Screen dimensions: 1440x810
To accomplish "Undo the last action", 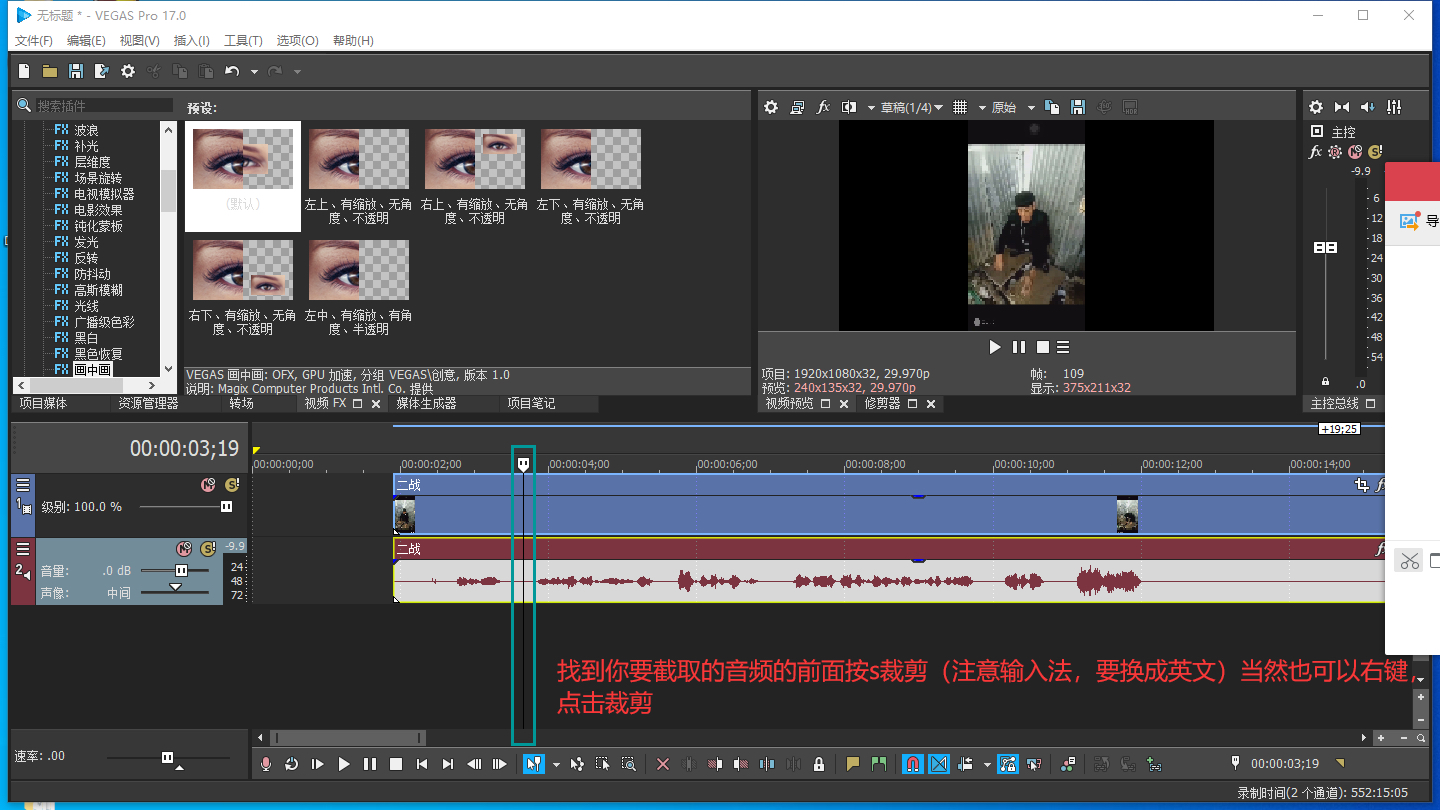I will (232, 71).
